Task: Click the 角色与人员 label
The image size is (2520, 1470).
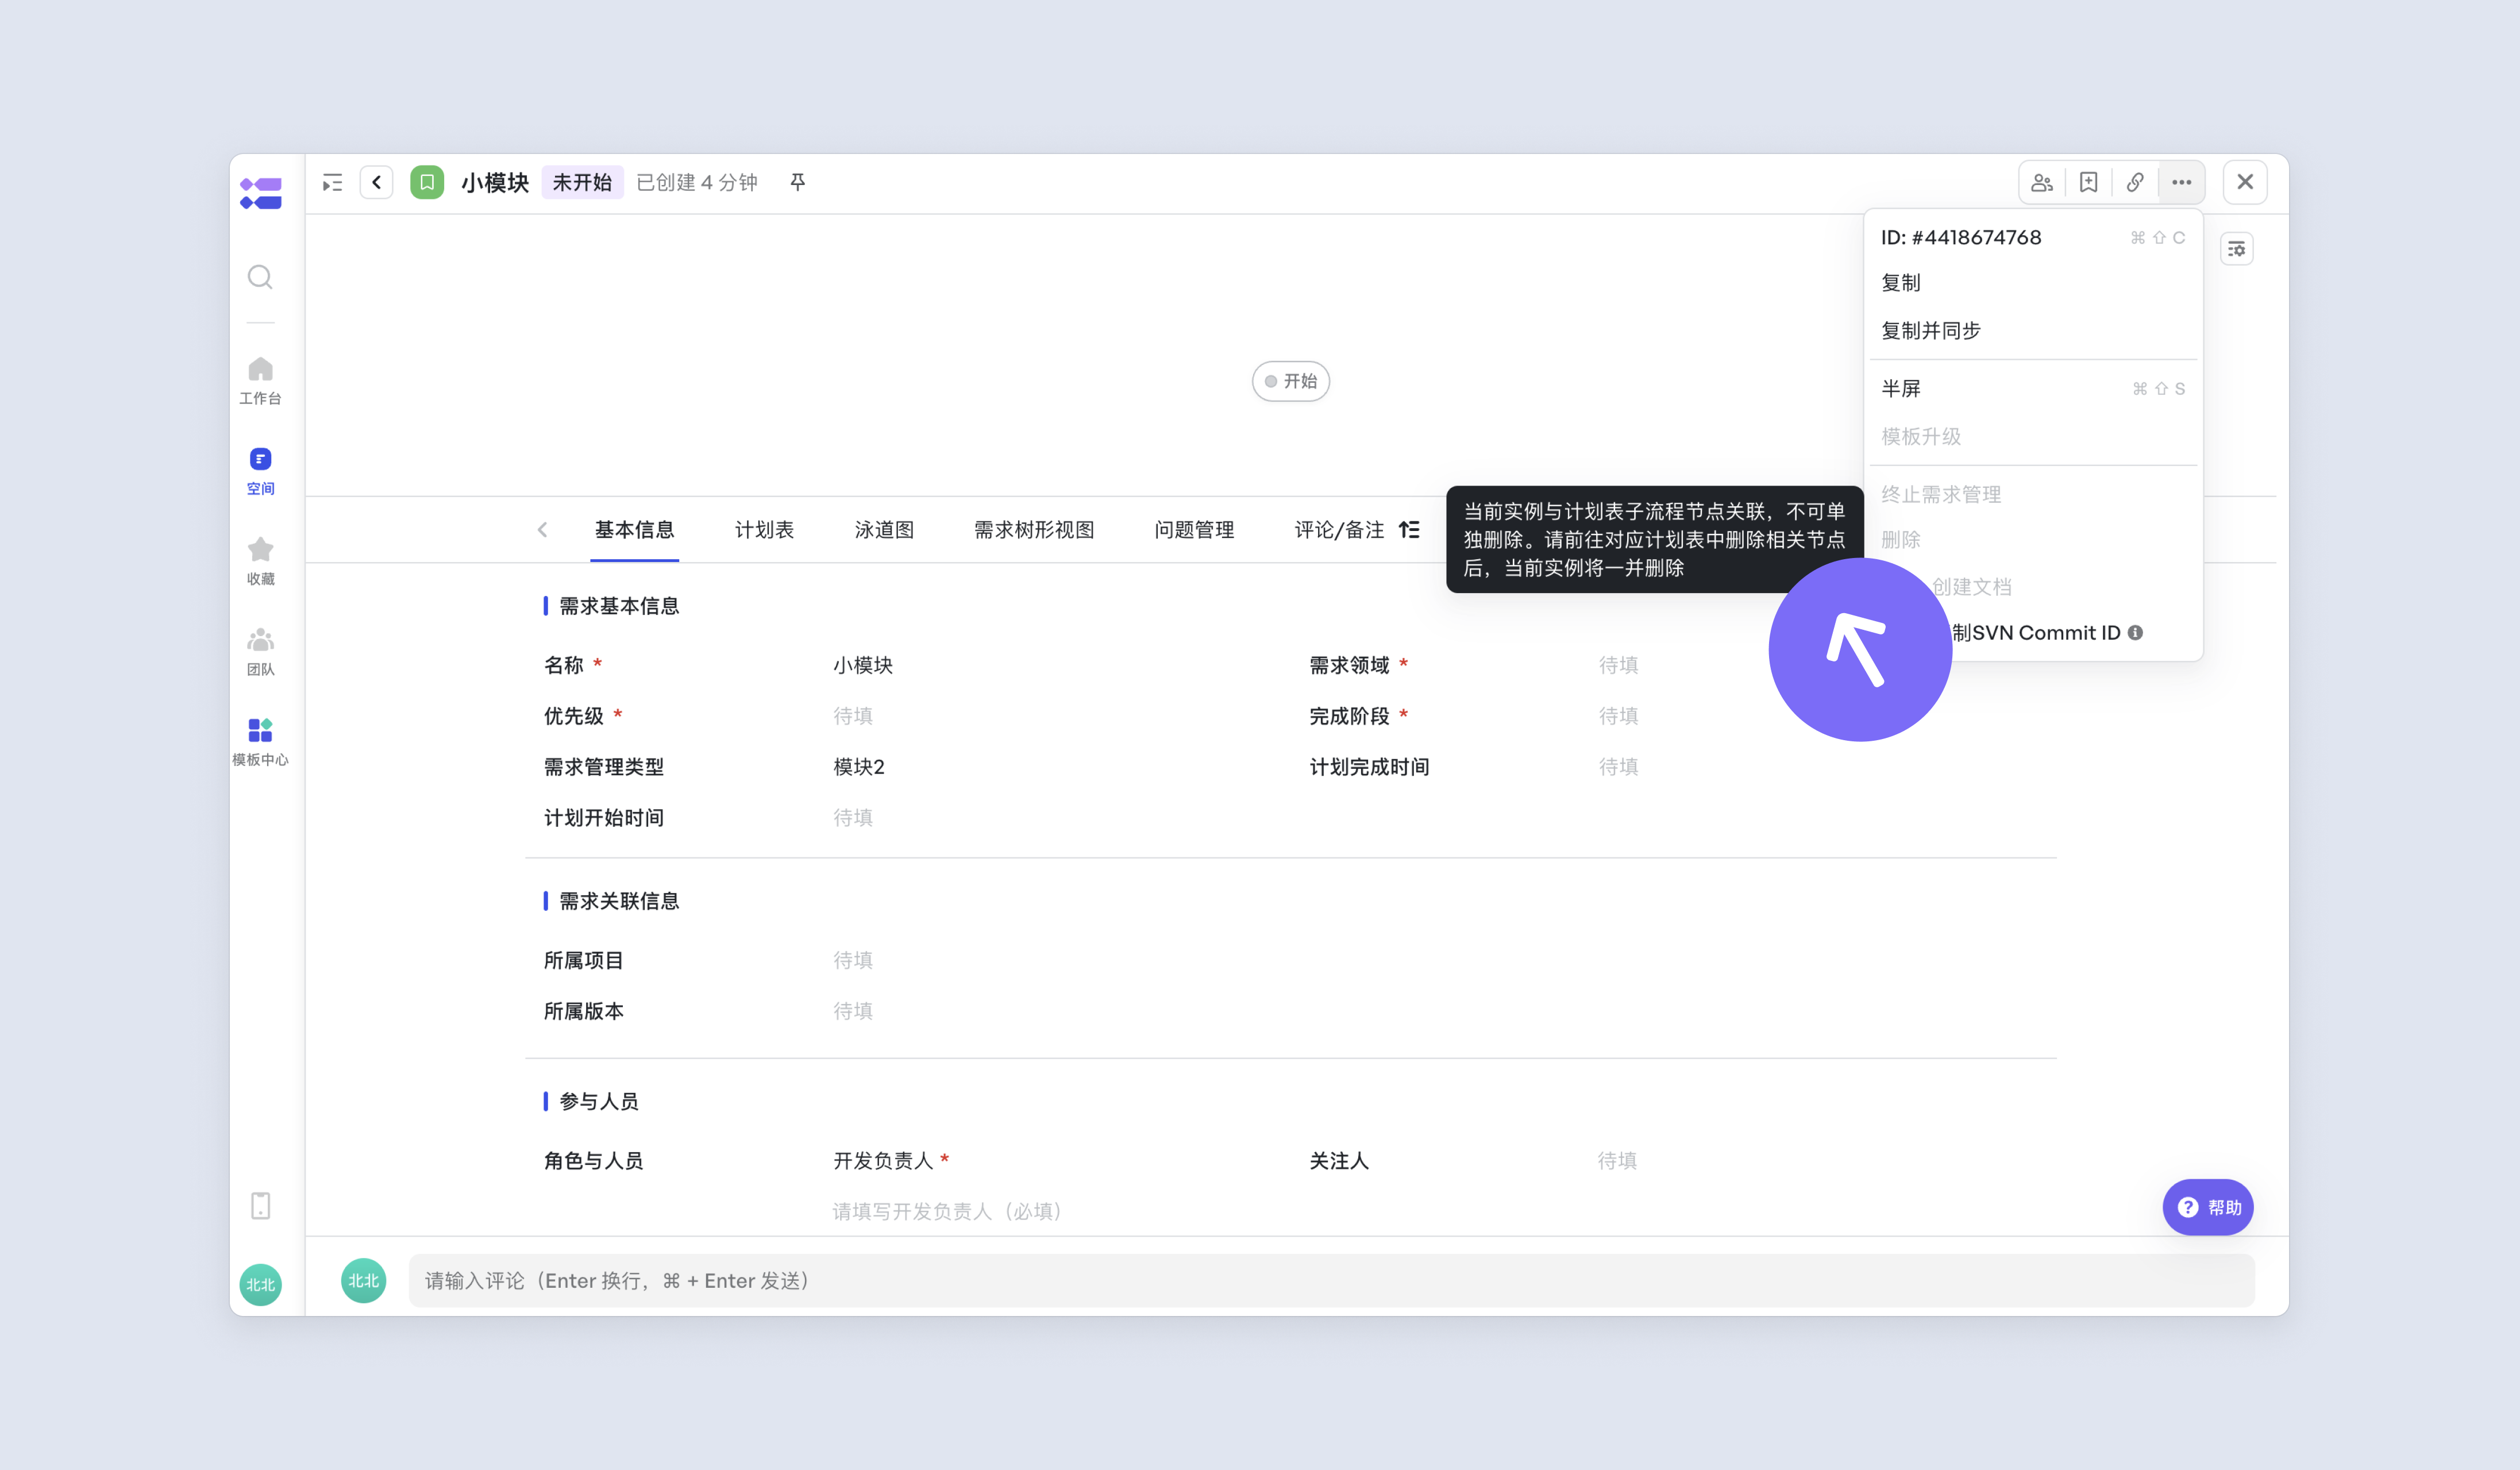Action: pyautogui.click(x=594, y=1161)
